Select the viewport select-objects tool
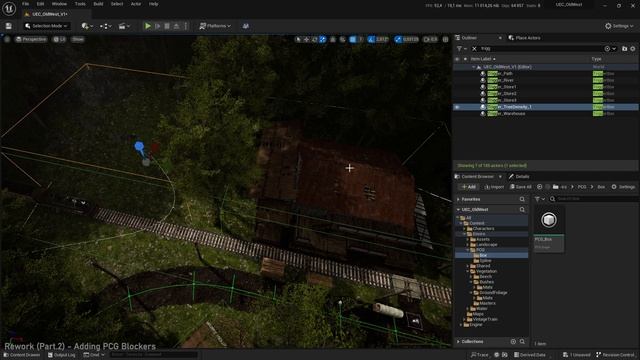640x360 pixels. pyautogui.click(x=298, y=39)
